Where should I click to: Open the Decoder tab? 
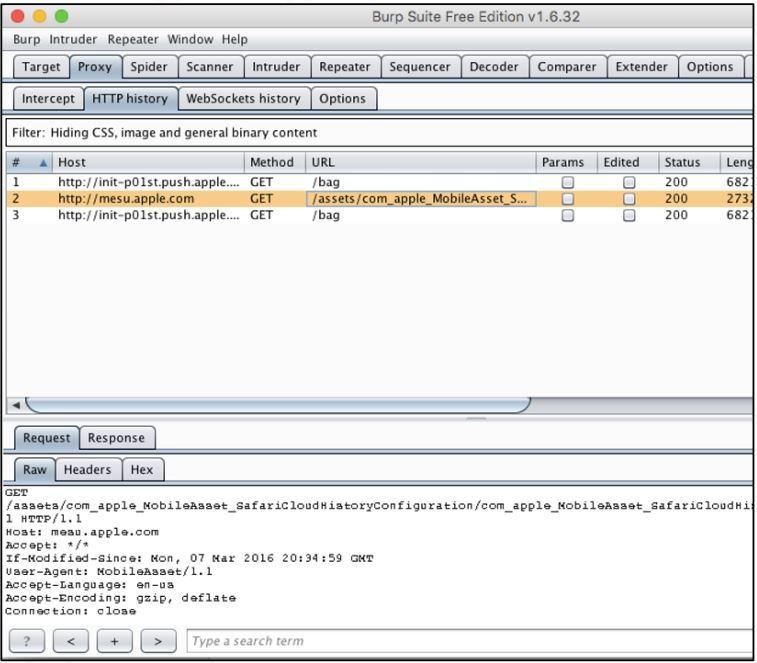click(x=494, y=67)
